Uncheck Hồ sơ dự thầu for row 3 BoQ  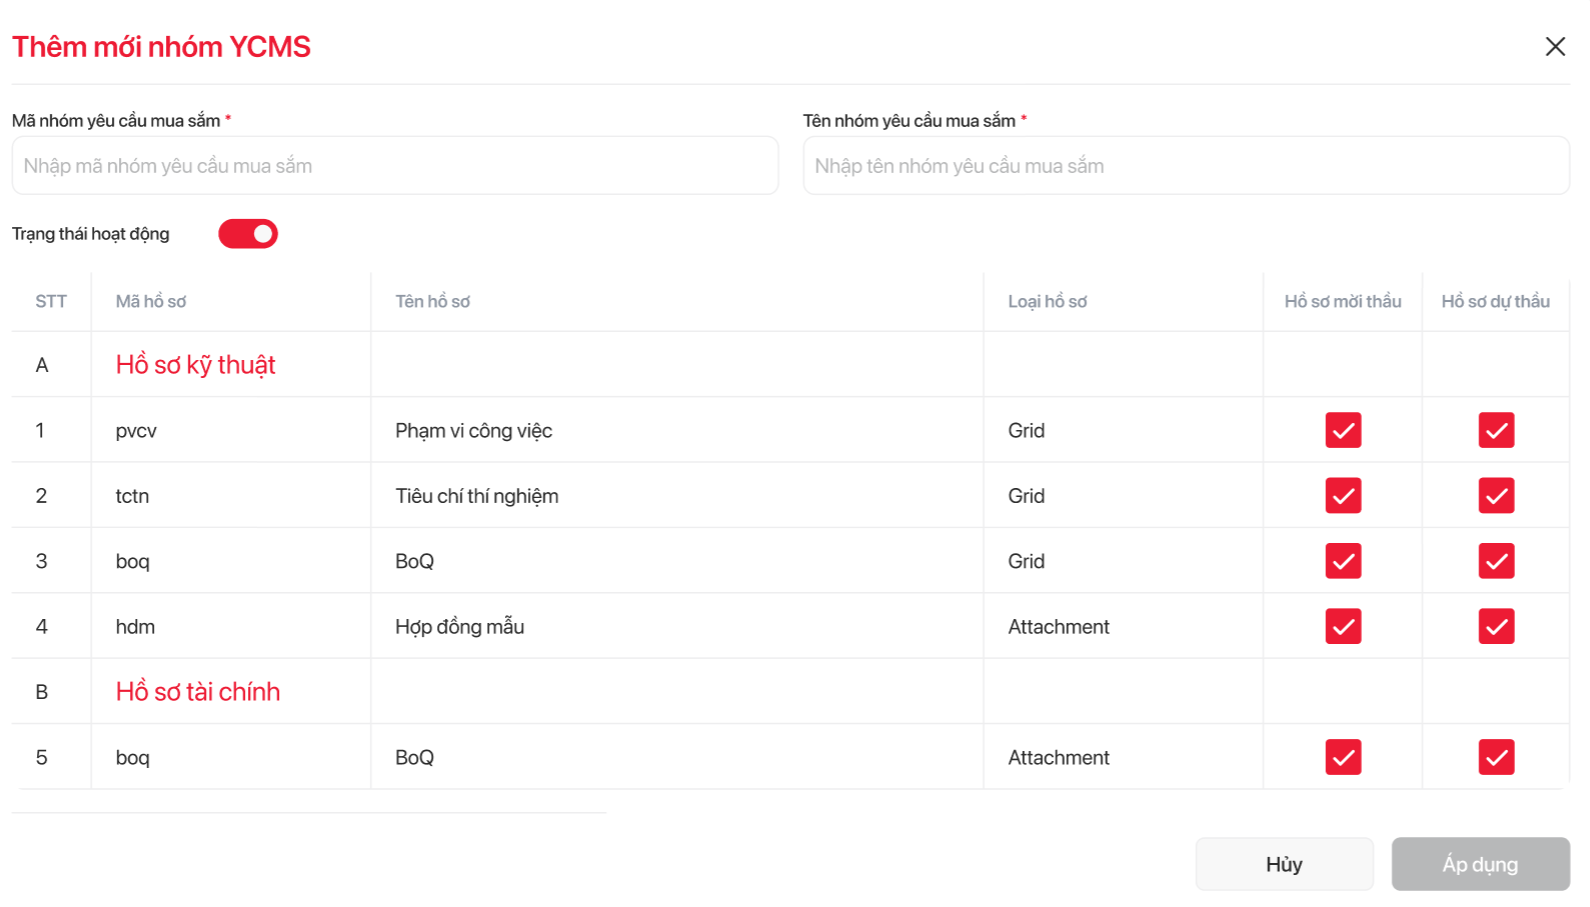[x=1496, y=561]
